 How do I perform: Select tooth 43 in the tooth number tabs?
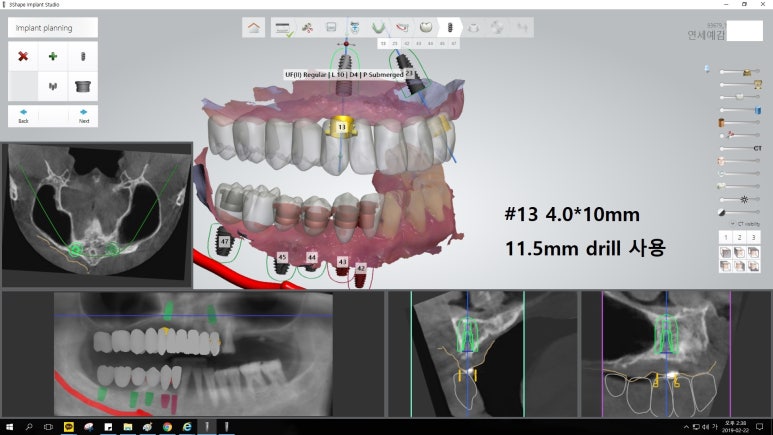point(417,44)
